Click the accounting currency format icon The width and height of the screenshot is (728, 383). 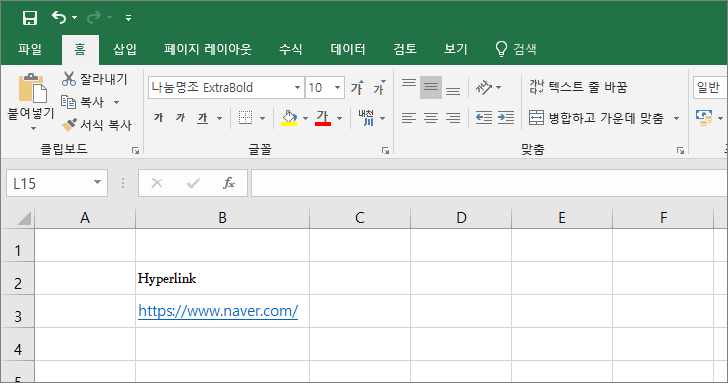click(704, 118)
